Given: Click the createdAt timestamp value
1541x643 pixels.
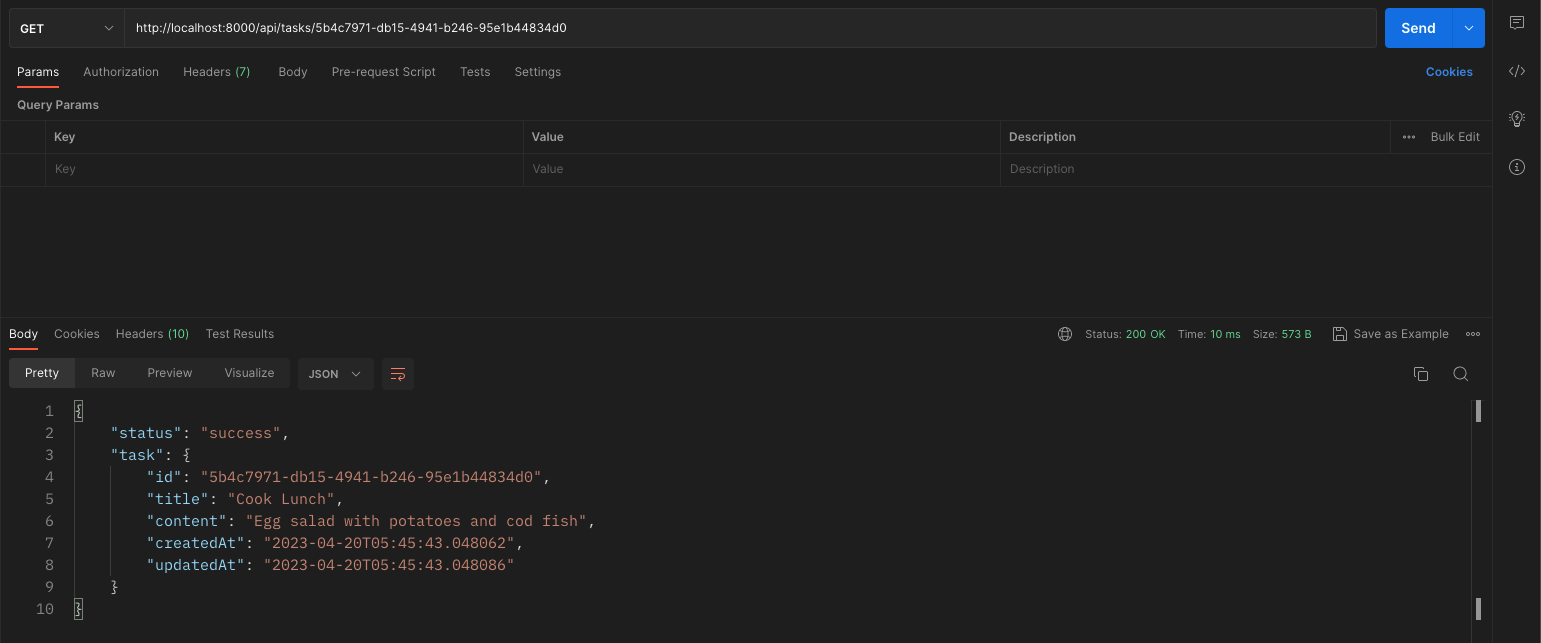Looking at the screenshot, I should (x=389, y=543).
